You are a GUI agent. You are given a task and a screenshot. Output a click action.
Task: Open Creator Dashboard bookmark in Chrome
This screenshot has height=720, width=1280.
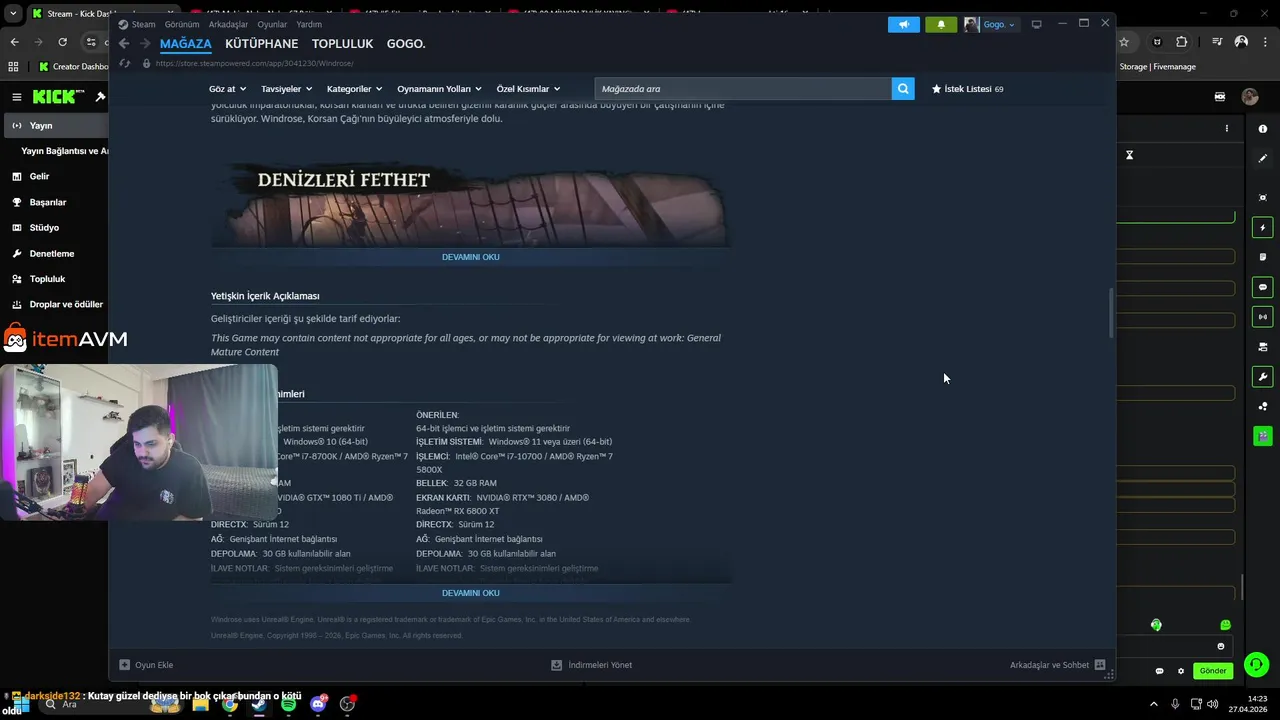pyautogui.click(x=74, y=67)
